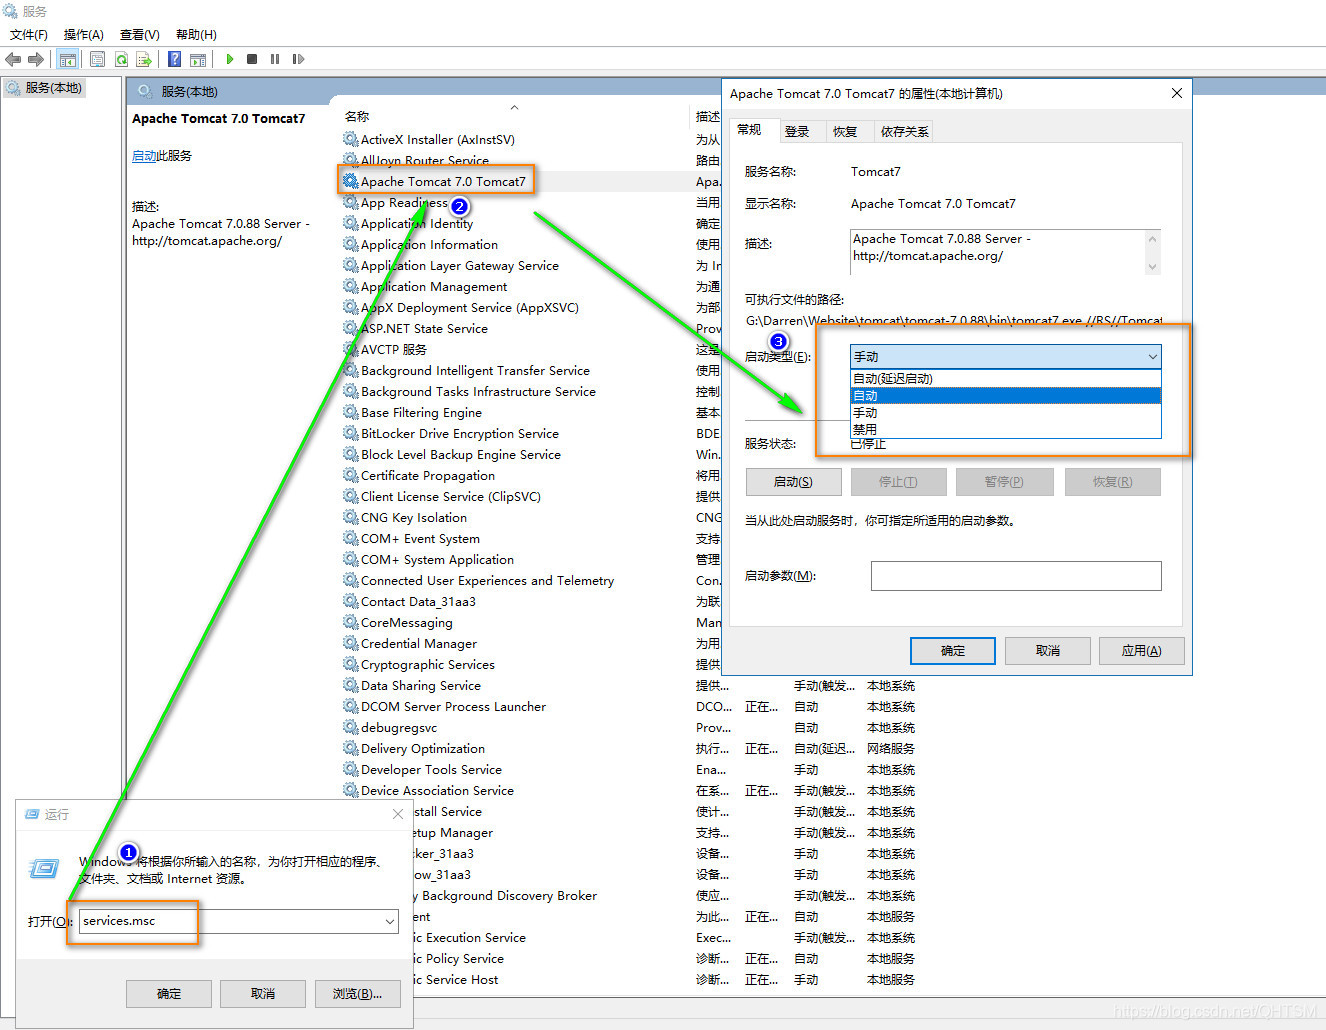
Task: Click the green Start Service play icon
Action: 230,59
